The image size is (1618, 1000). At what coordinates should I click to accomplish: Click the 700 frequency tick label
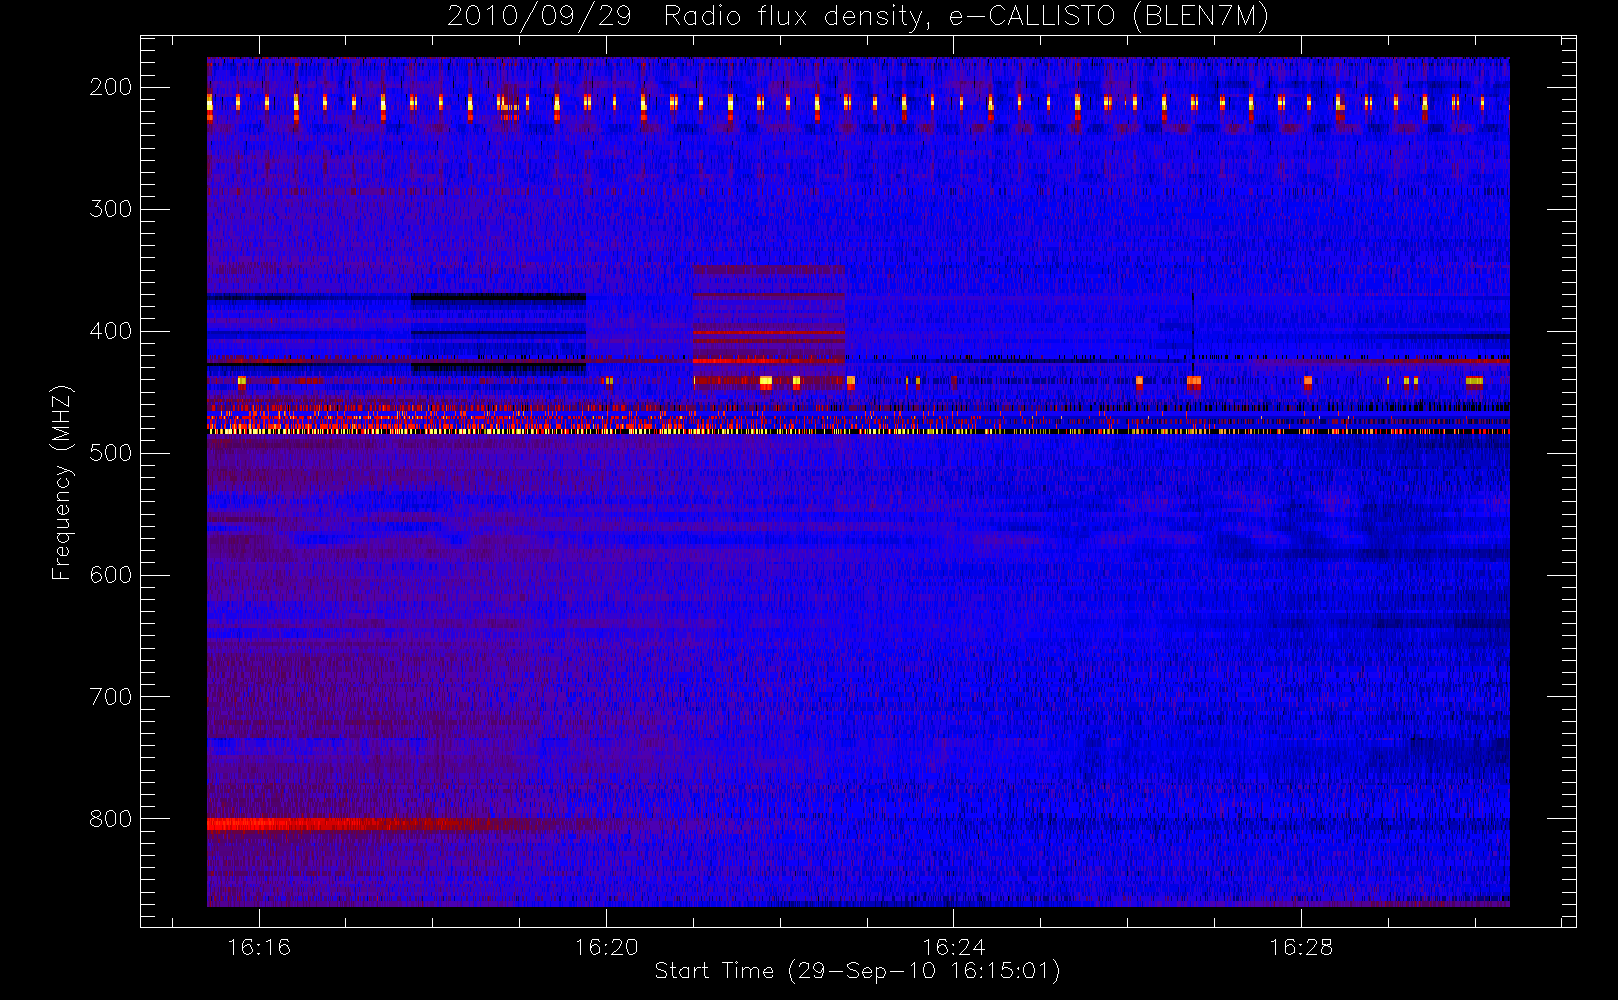[x=111, y=697]
